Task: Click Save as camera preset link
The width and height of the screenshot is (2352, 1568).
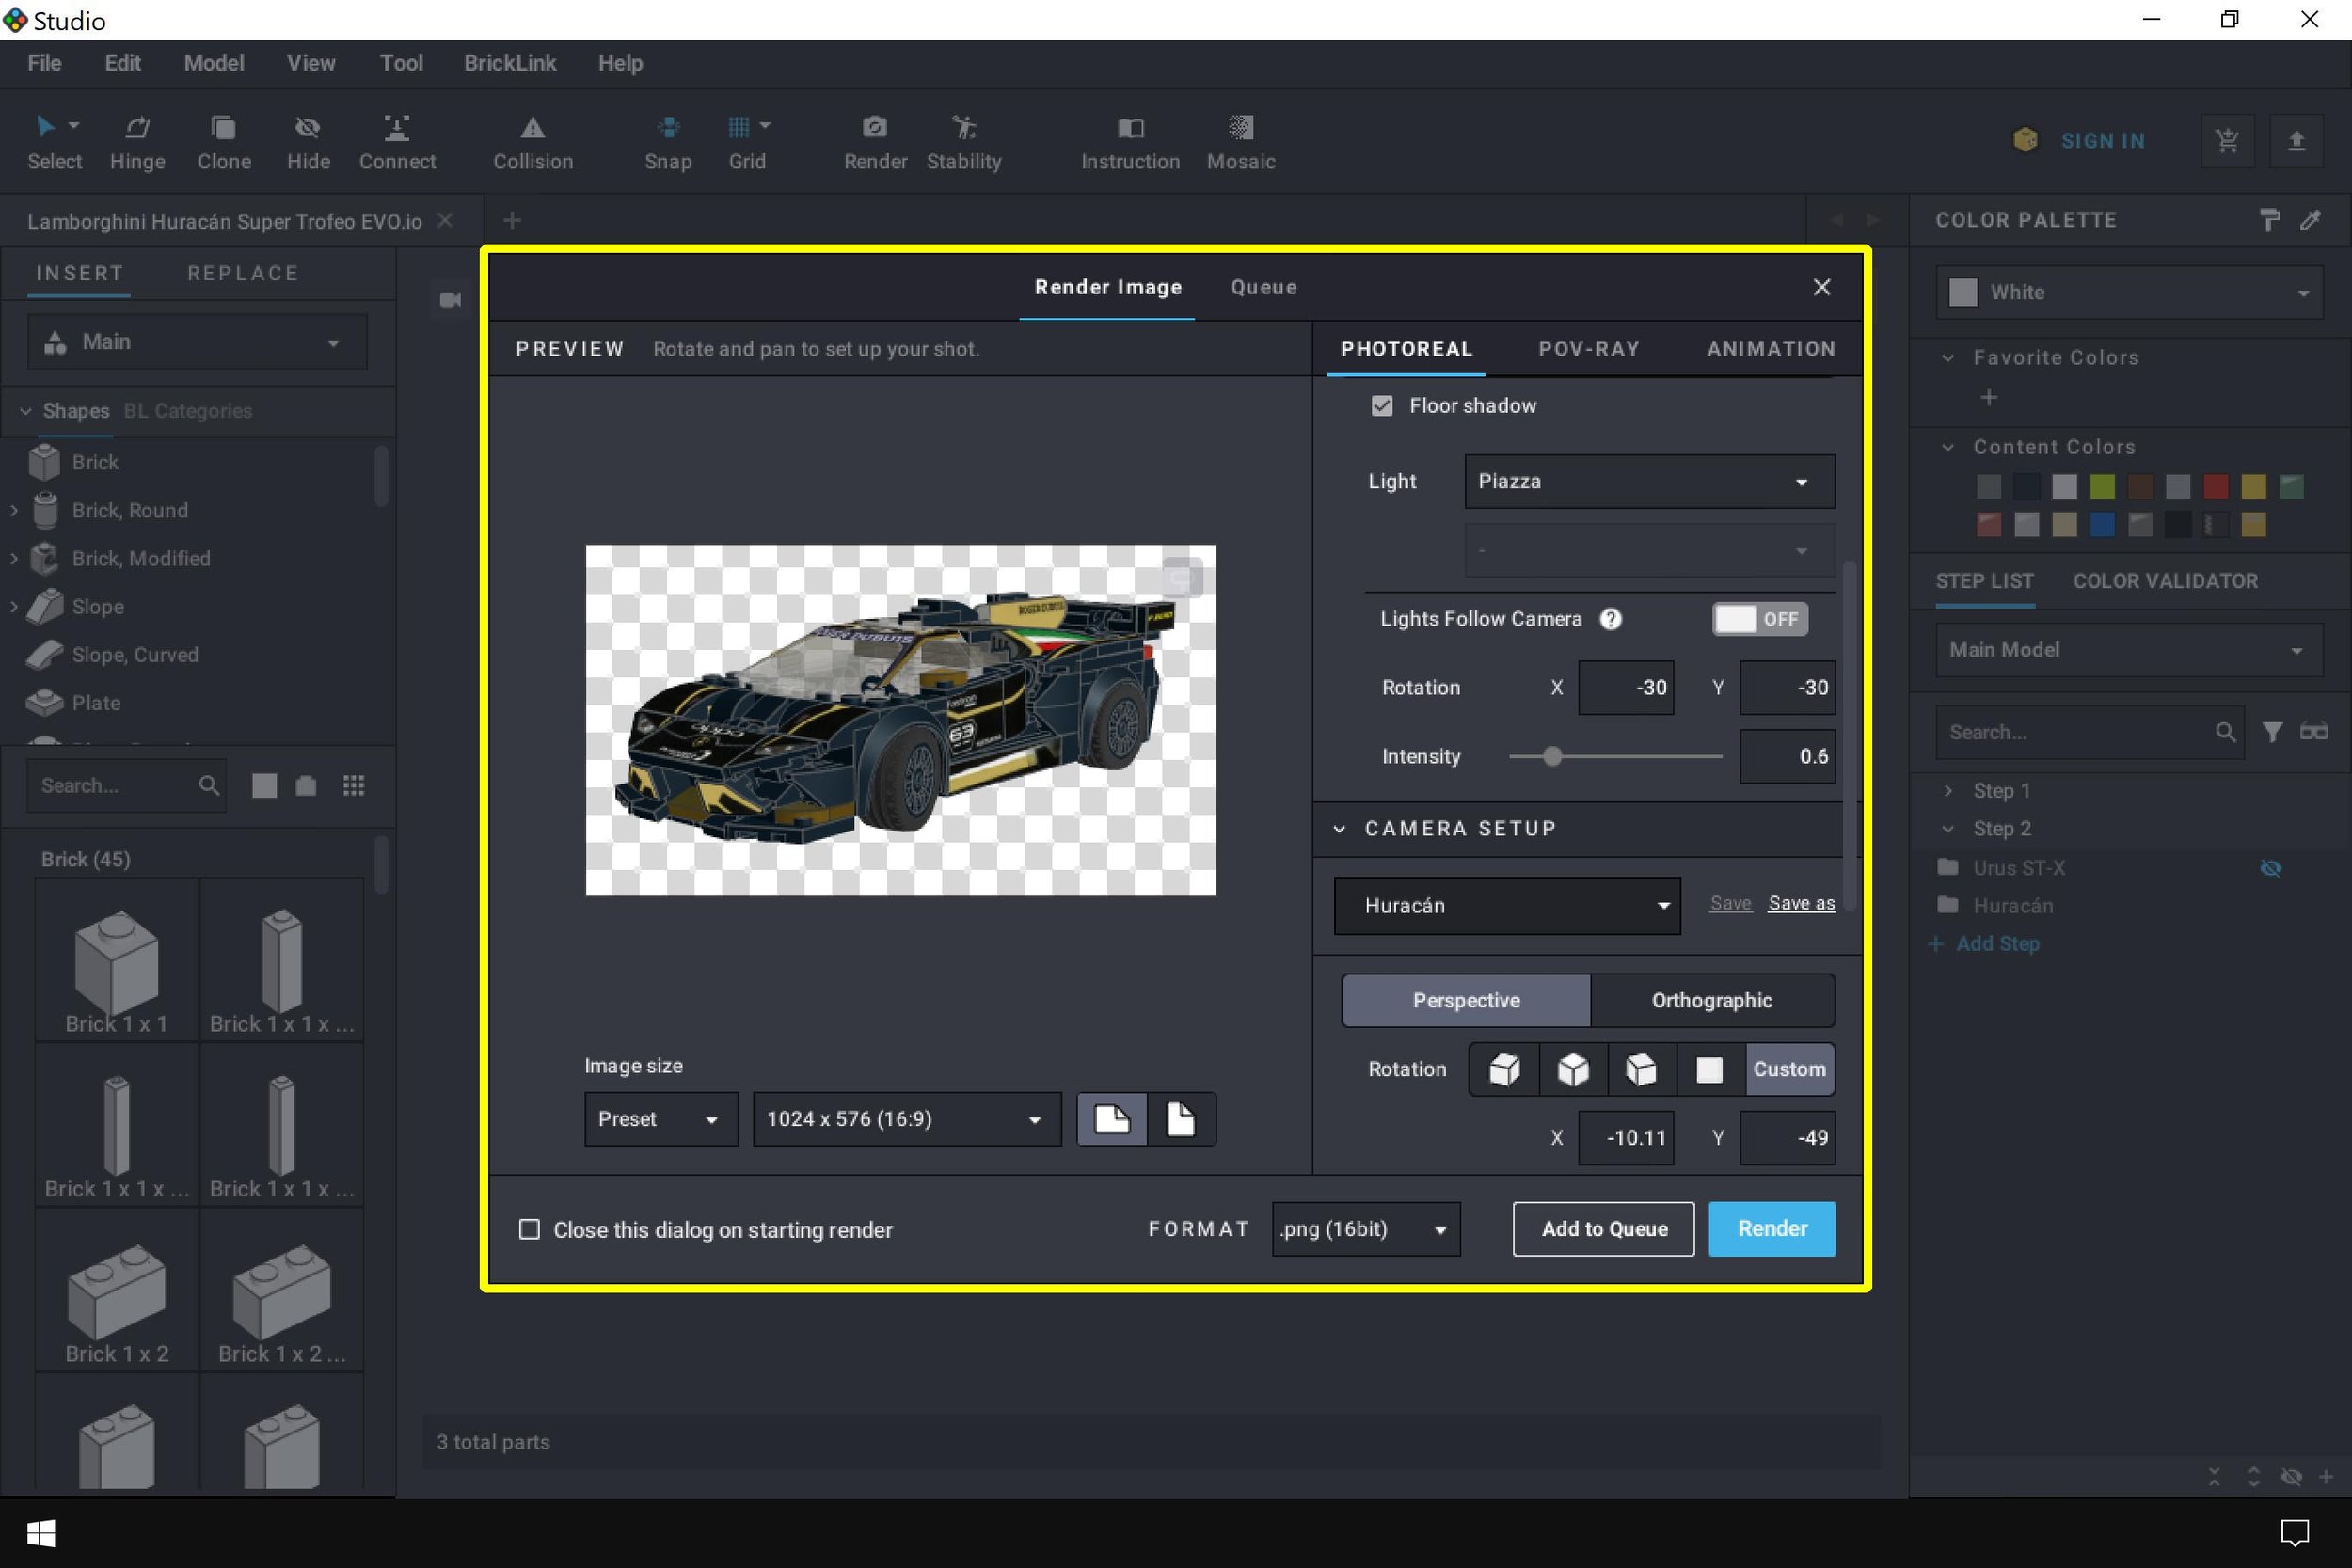Action: [1801, 903]
